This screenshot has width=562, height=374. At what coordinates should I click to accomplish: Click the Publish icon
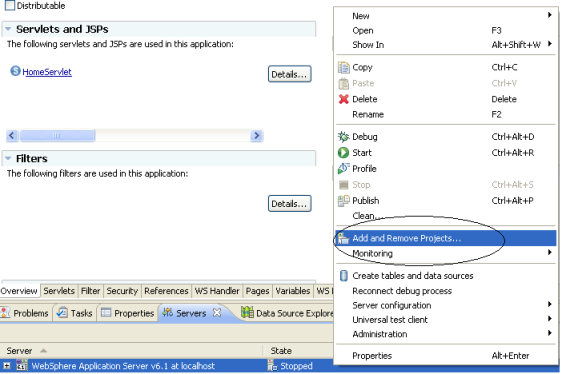tap(343, 200)
